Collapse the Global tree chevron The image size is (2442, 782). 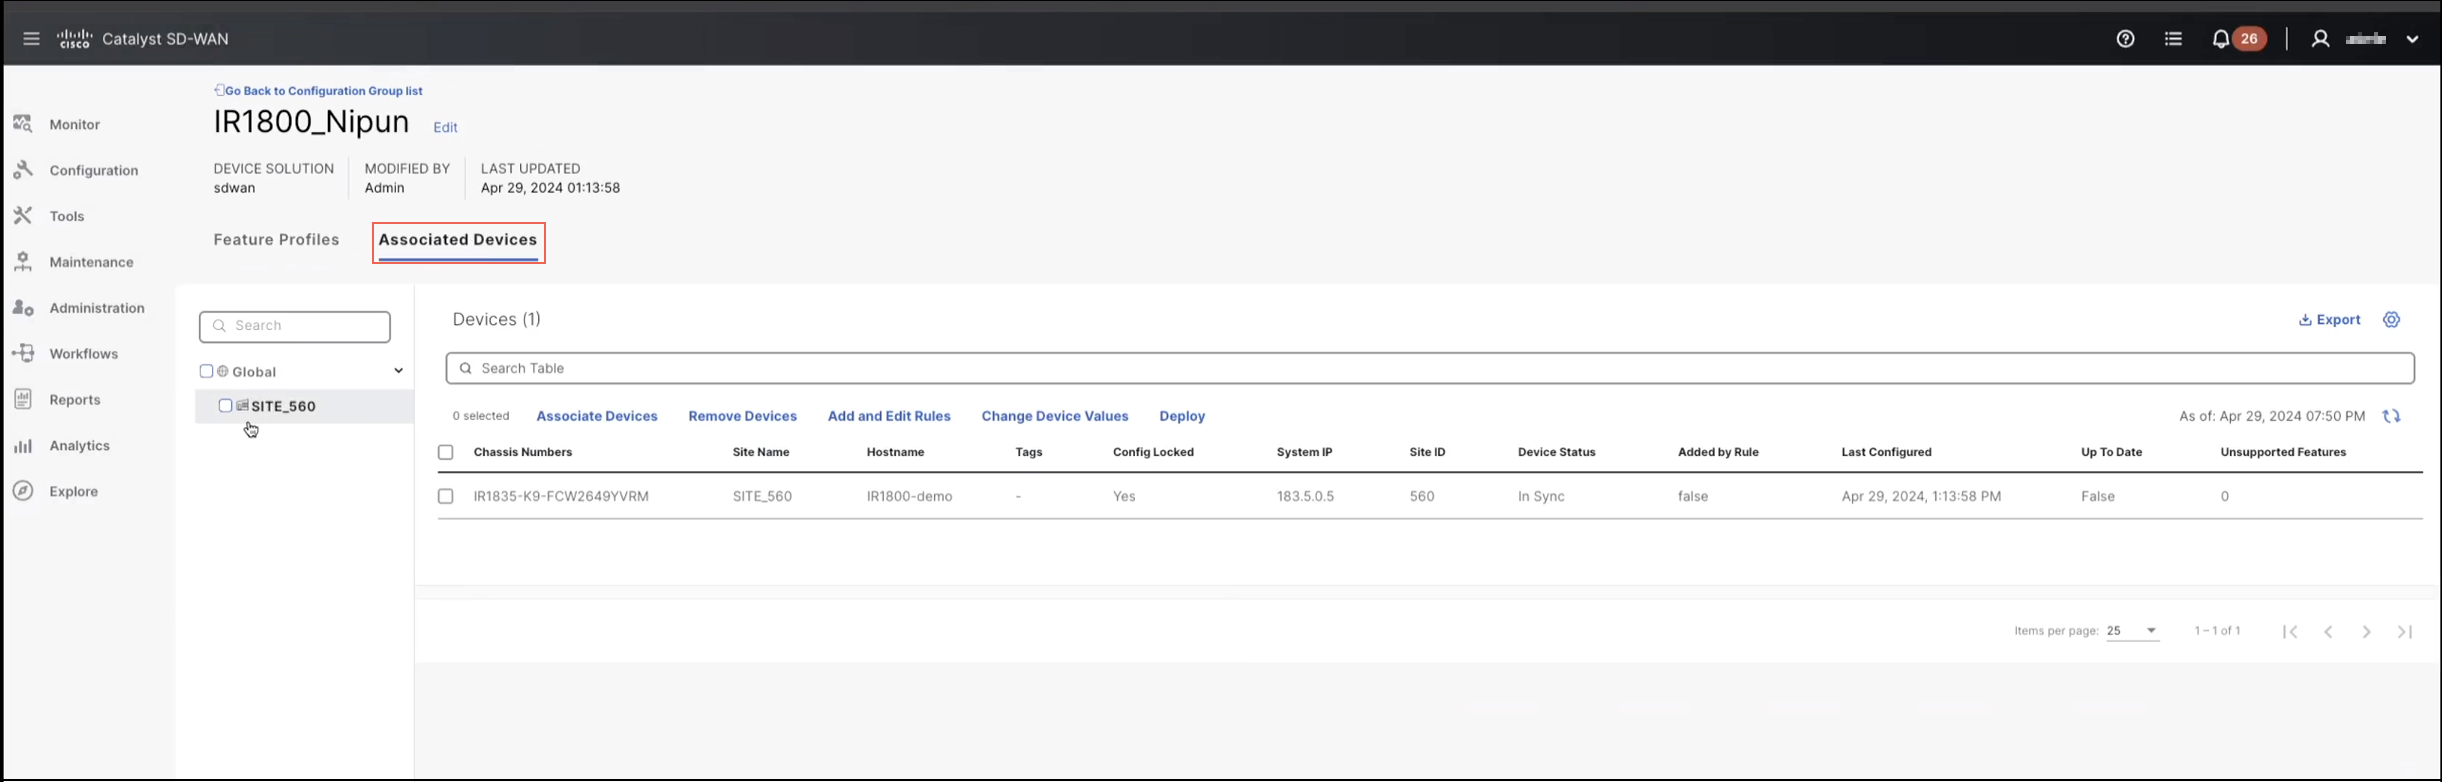pyautogui.click(x=398, y=371)
